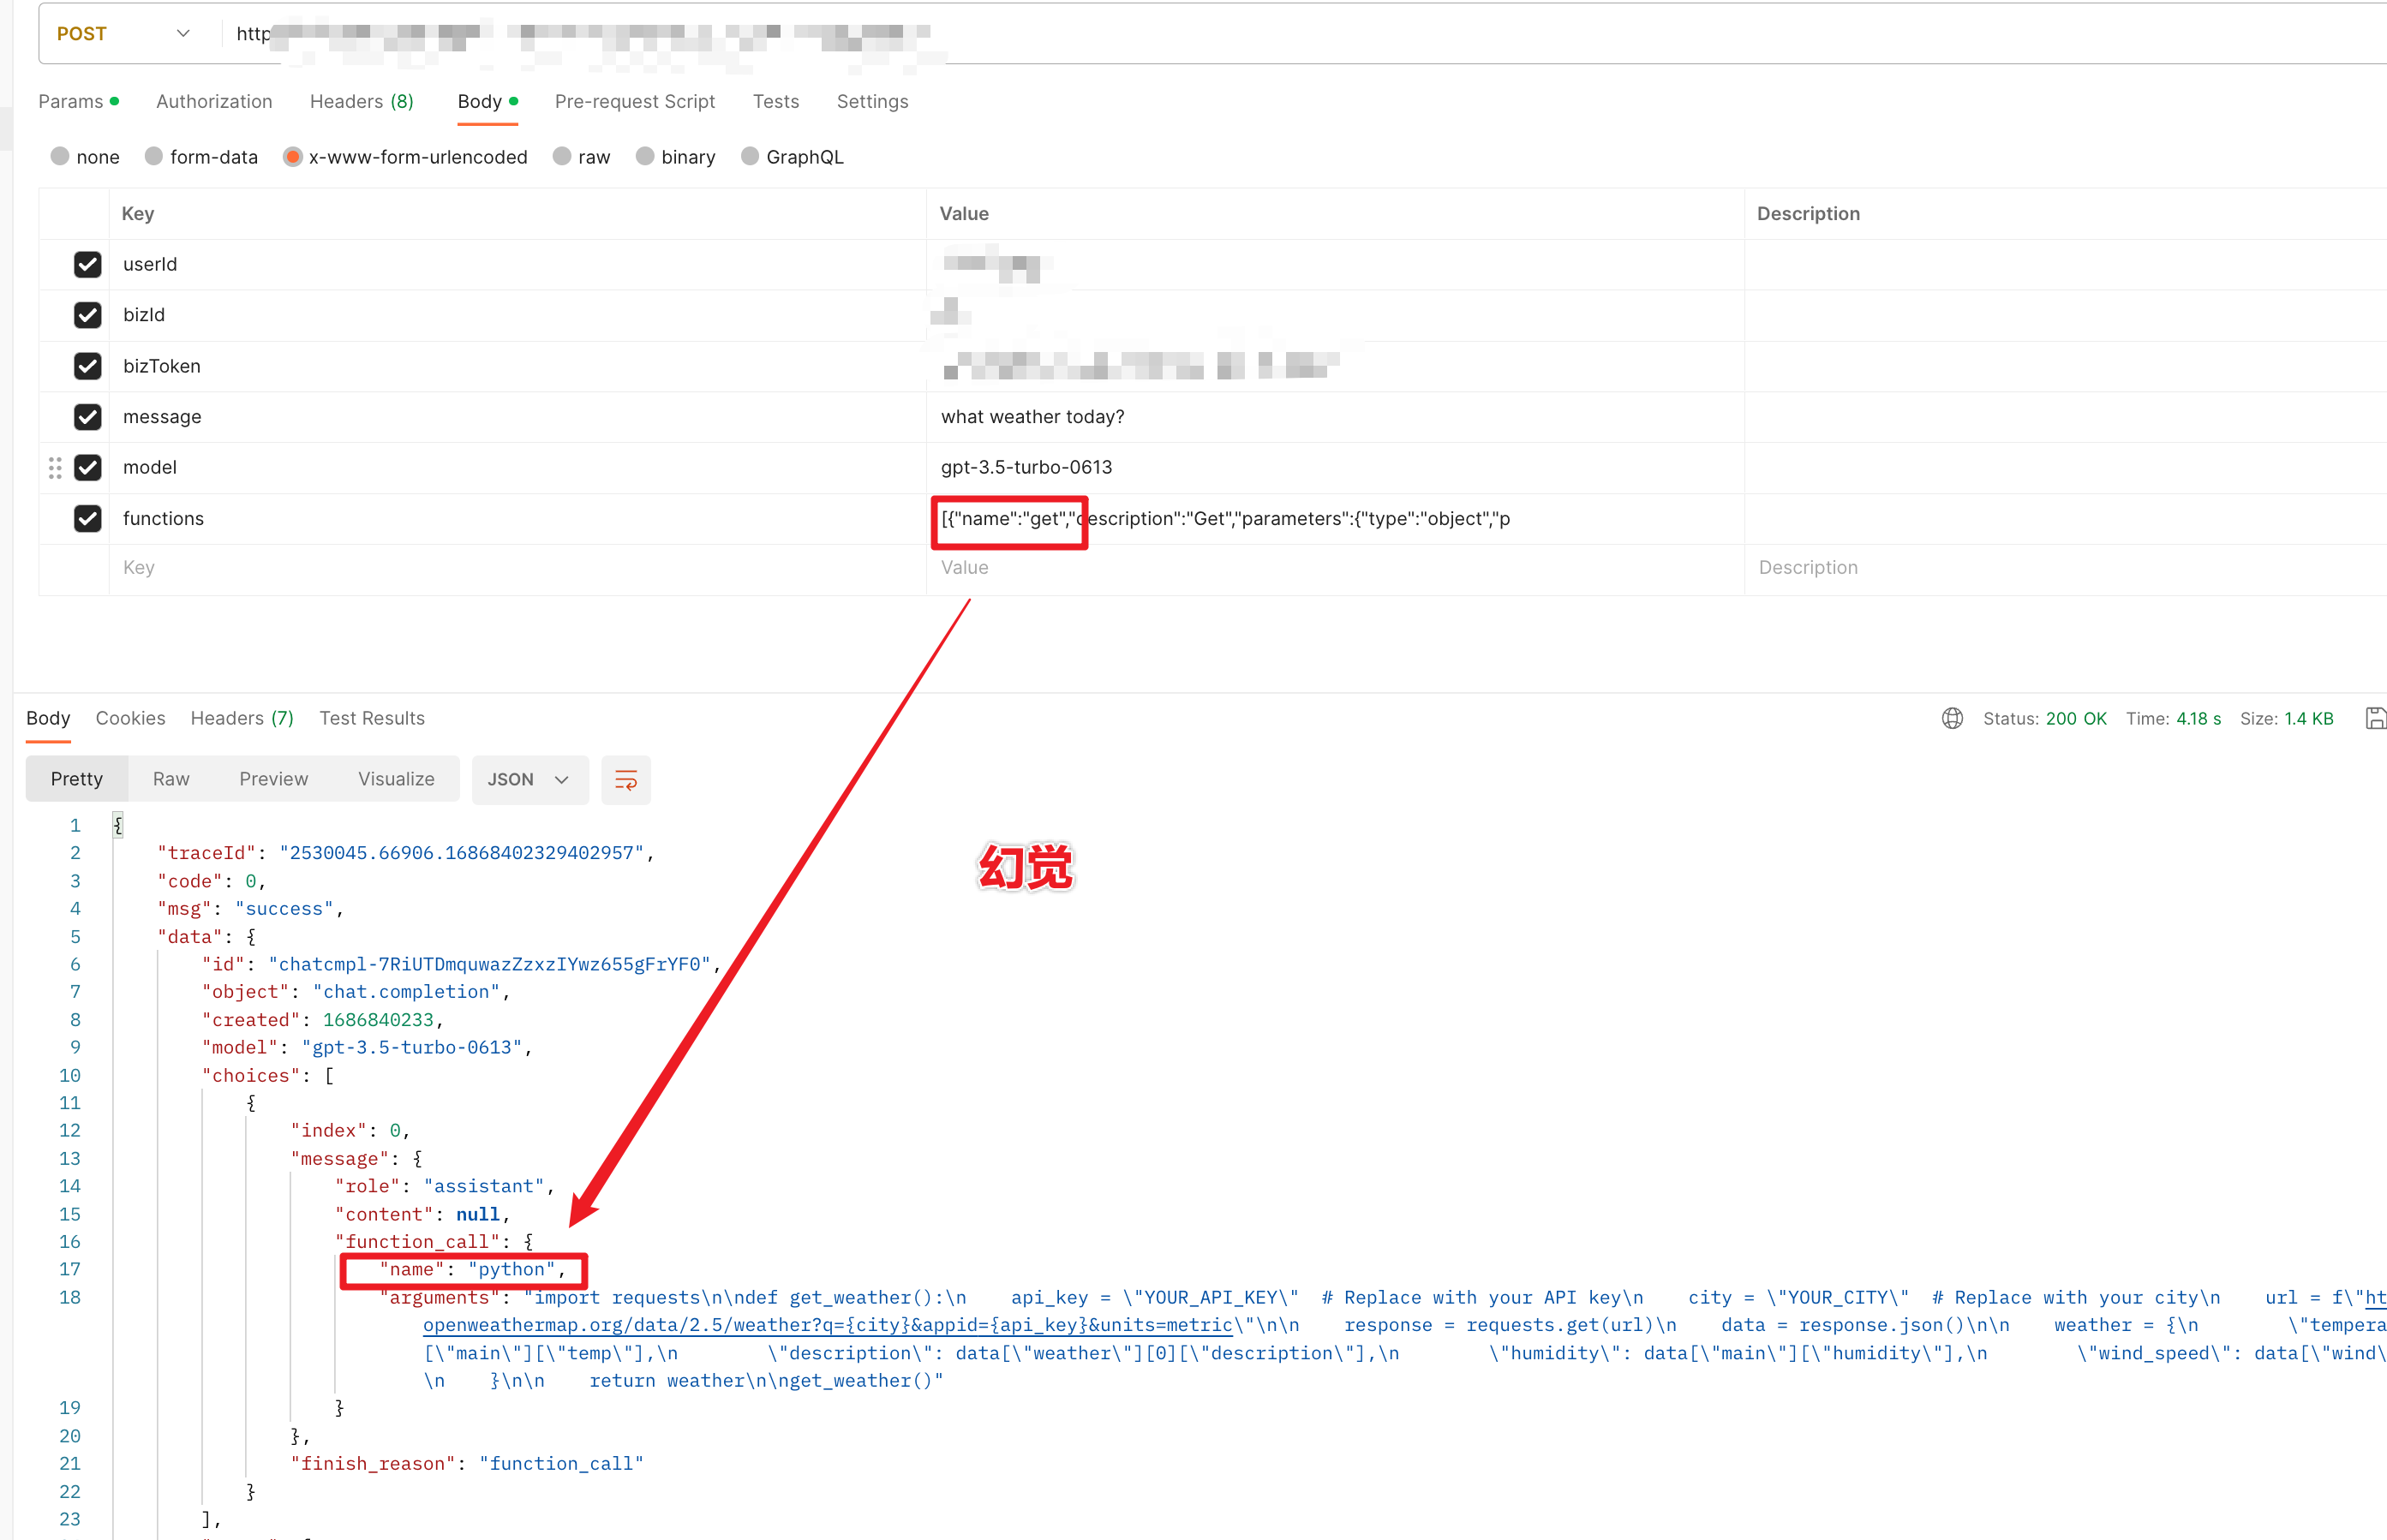Select the raw body type radio button

(562, 157)
